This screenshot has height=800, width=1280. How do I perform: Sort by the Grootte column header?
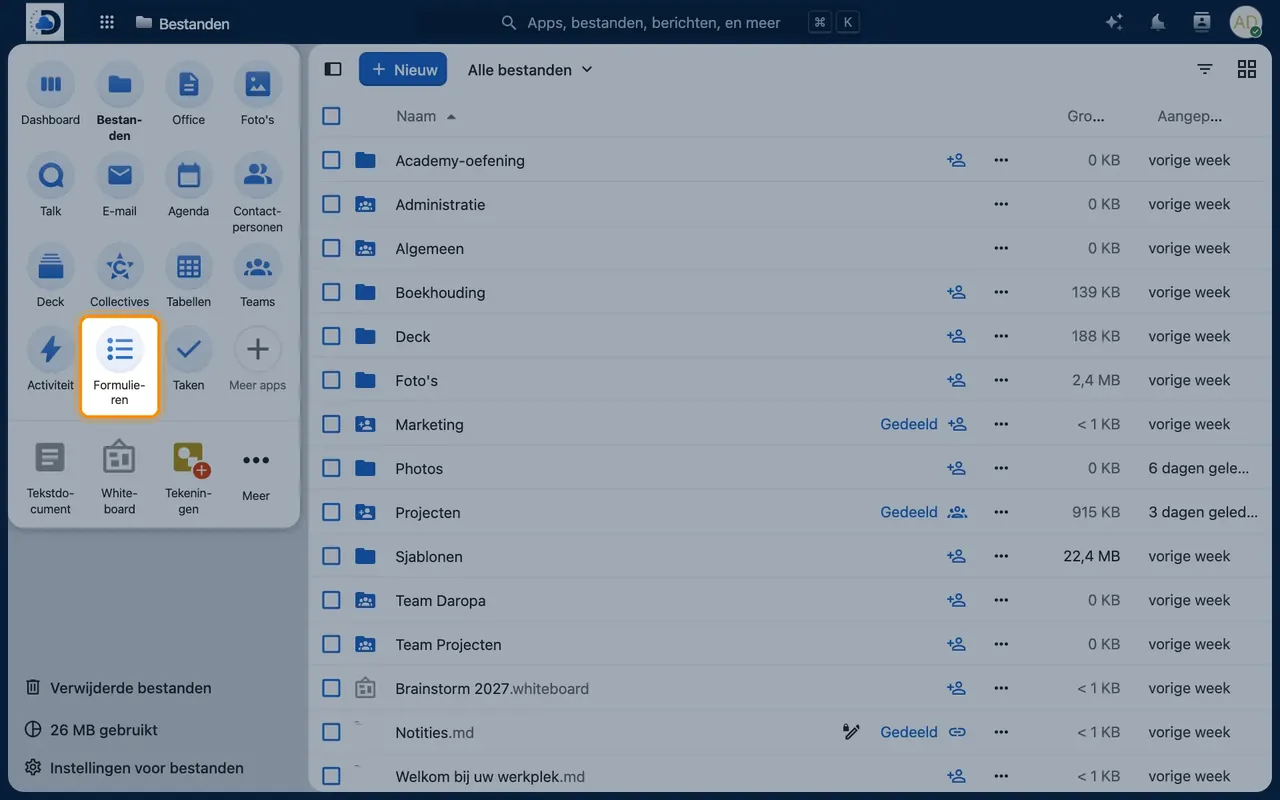1085,116
